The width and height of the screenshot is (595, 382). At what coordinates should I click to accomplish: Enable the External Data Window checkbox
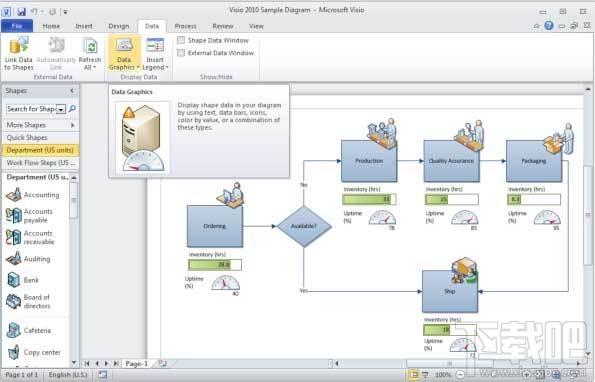pyautogui.click(x=181, y=53)
